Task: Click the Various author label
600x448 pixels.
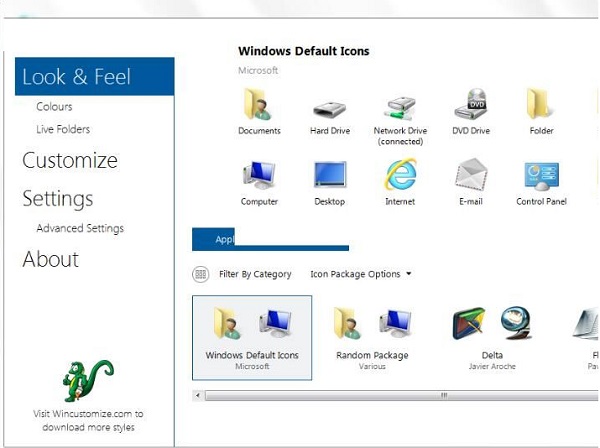Action: (x=372, y=366)
